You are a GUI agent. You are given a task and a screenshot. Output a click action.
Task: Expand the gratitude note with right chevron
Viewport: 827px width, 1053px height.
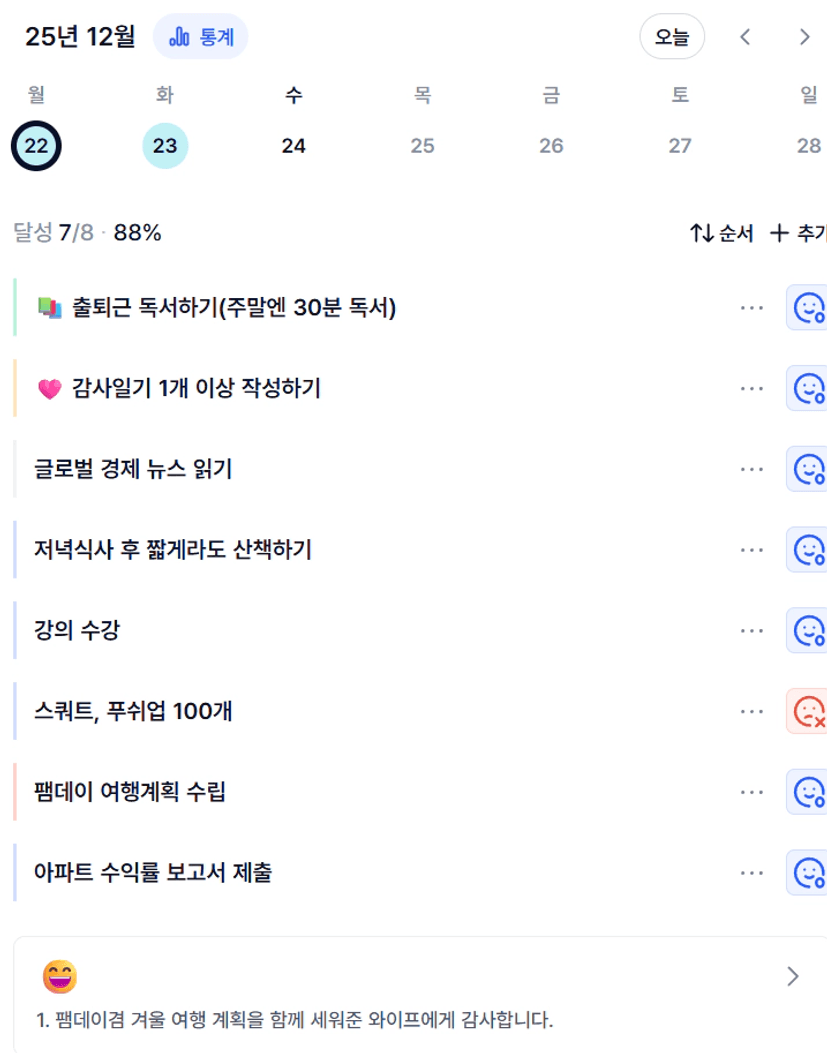(x=793, y=976)
